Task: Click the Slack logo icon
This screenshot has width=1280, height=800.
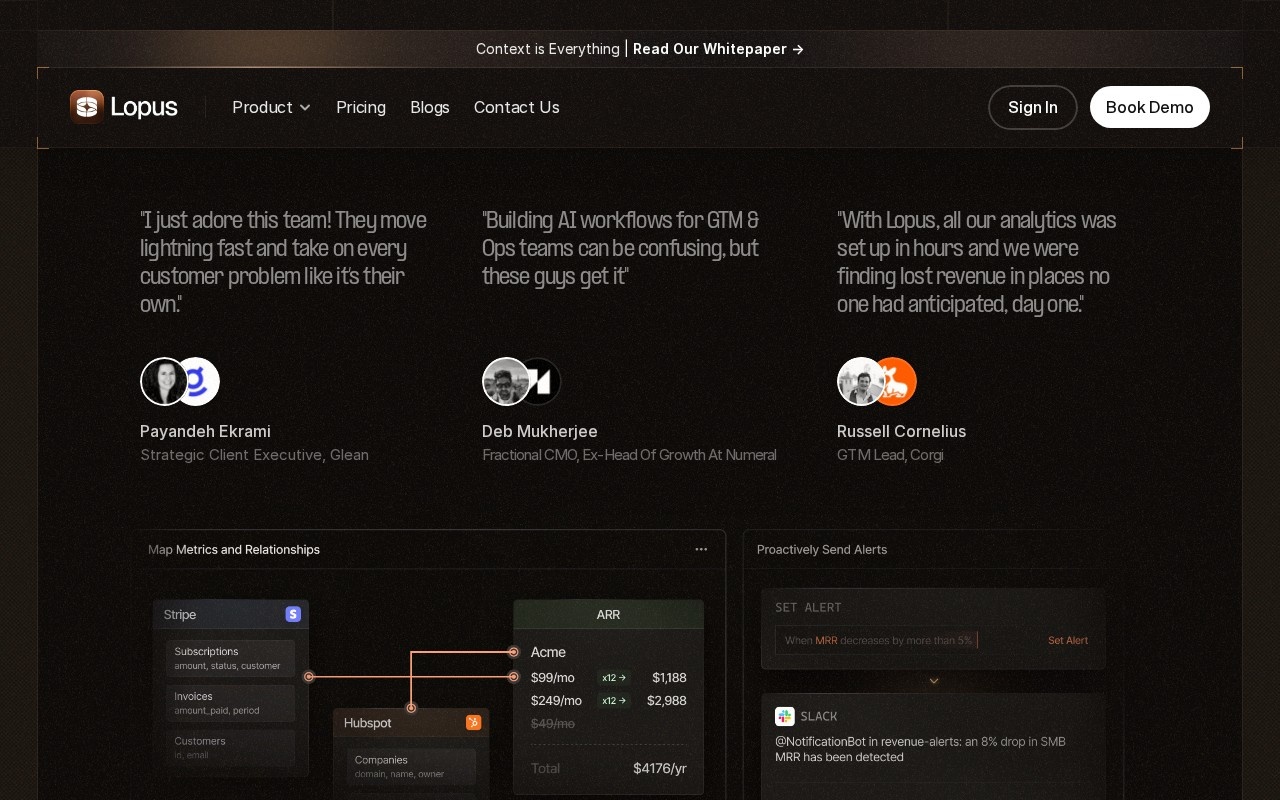Action: point(785,716)
